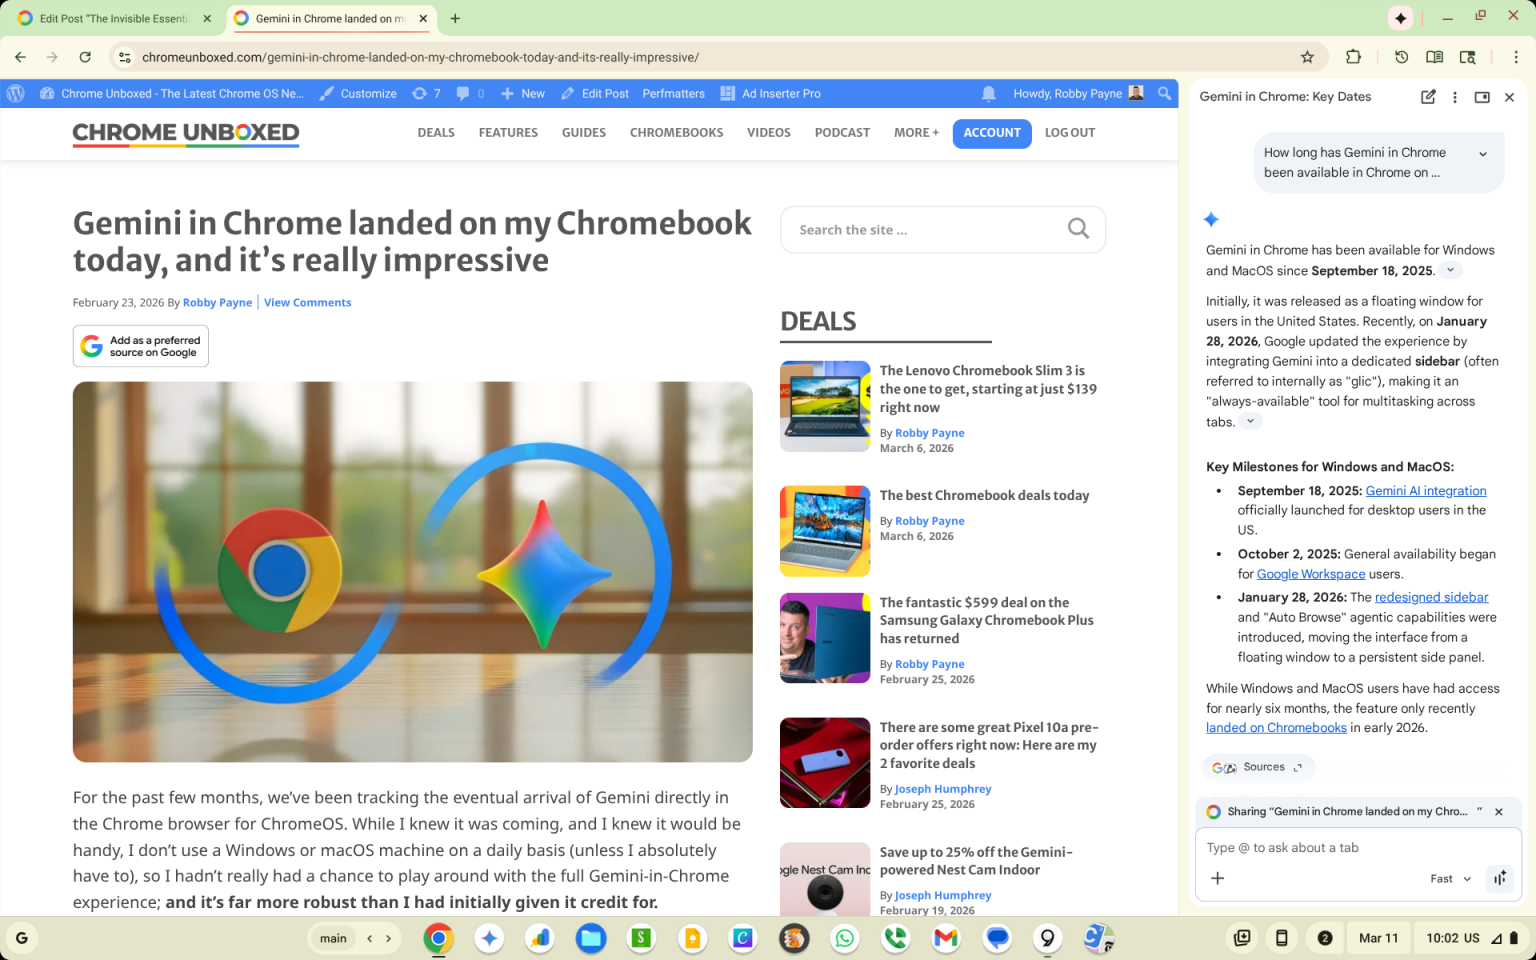This screenshot has width=1536, height=960.
Task: Open Gemini panel more options menu
Action: [1455, 97]
